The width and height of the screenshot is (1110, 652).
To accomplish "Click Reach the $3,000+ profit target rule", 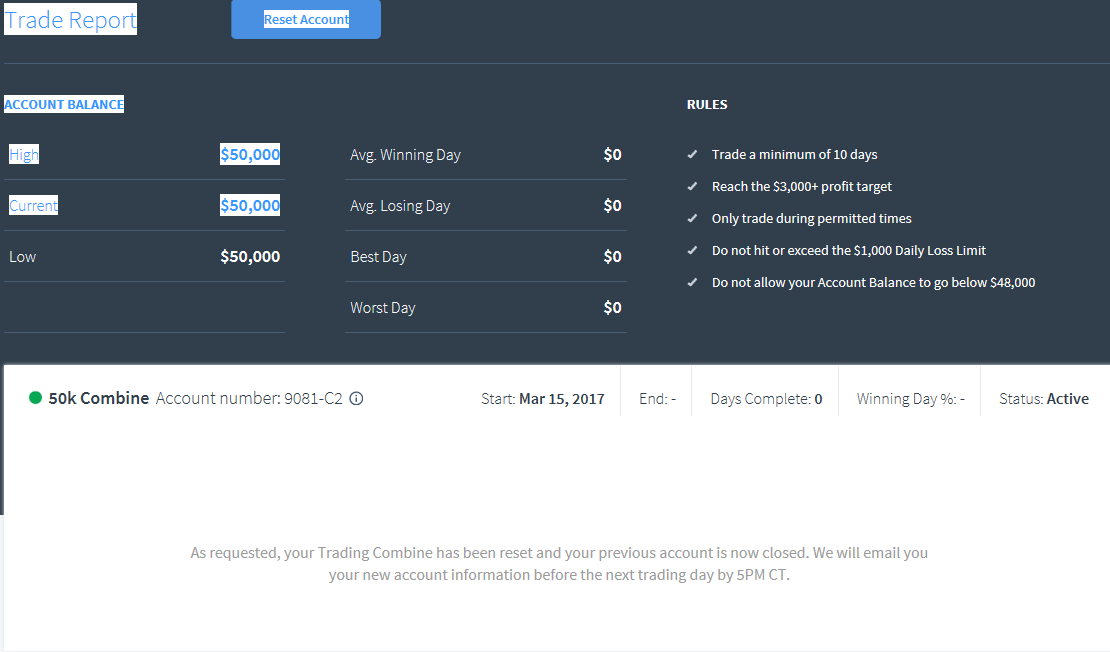I will [801, 186].
